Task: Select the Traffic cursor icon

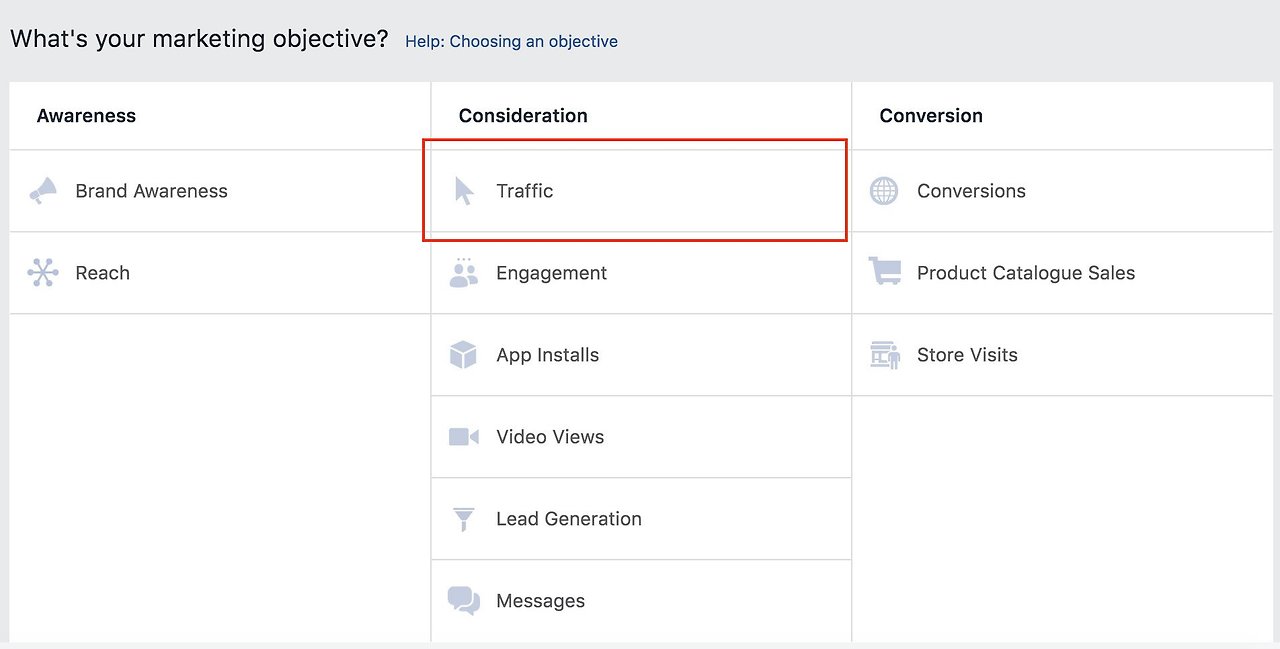Action: 463,190
